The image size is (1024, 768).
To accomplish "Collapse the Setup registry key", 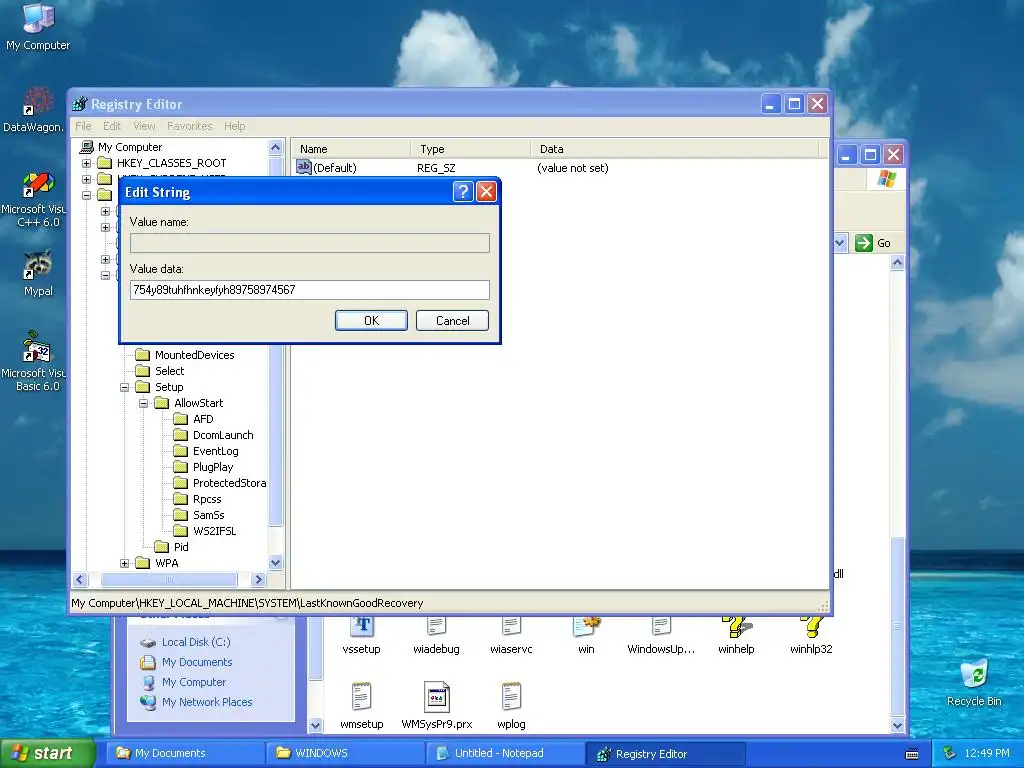I will (x=124, y=387).
